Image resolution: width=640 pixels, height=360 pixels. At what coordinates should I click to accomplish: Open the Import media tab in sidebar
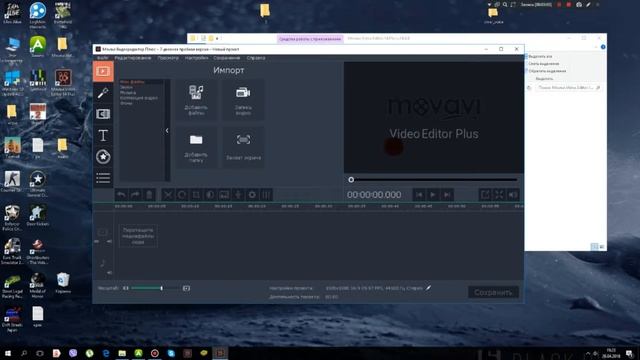[x=103, y=71]
